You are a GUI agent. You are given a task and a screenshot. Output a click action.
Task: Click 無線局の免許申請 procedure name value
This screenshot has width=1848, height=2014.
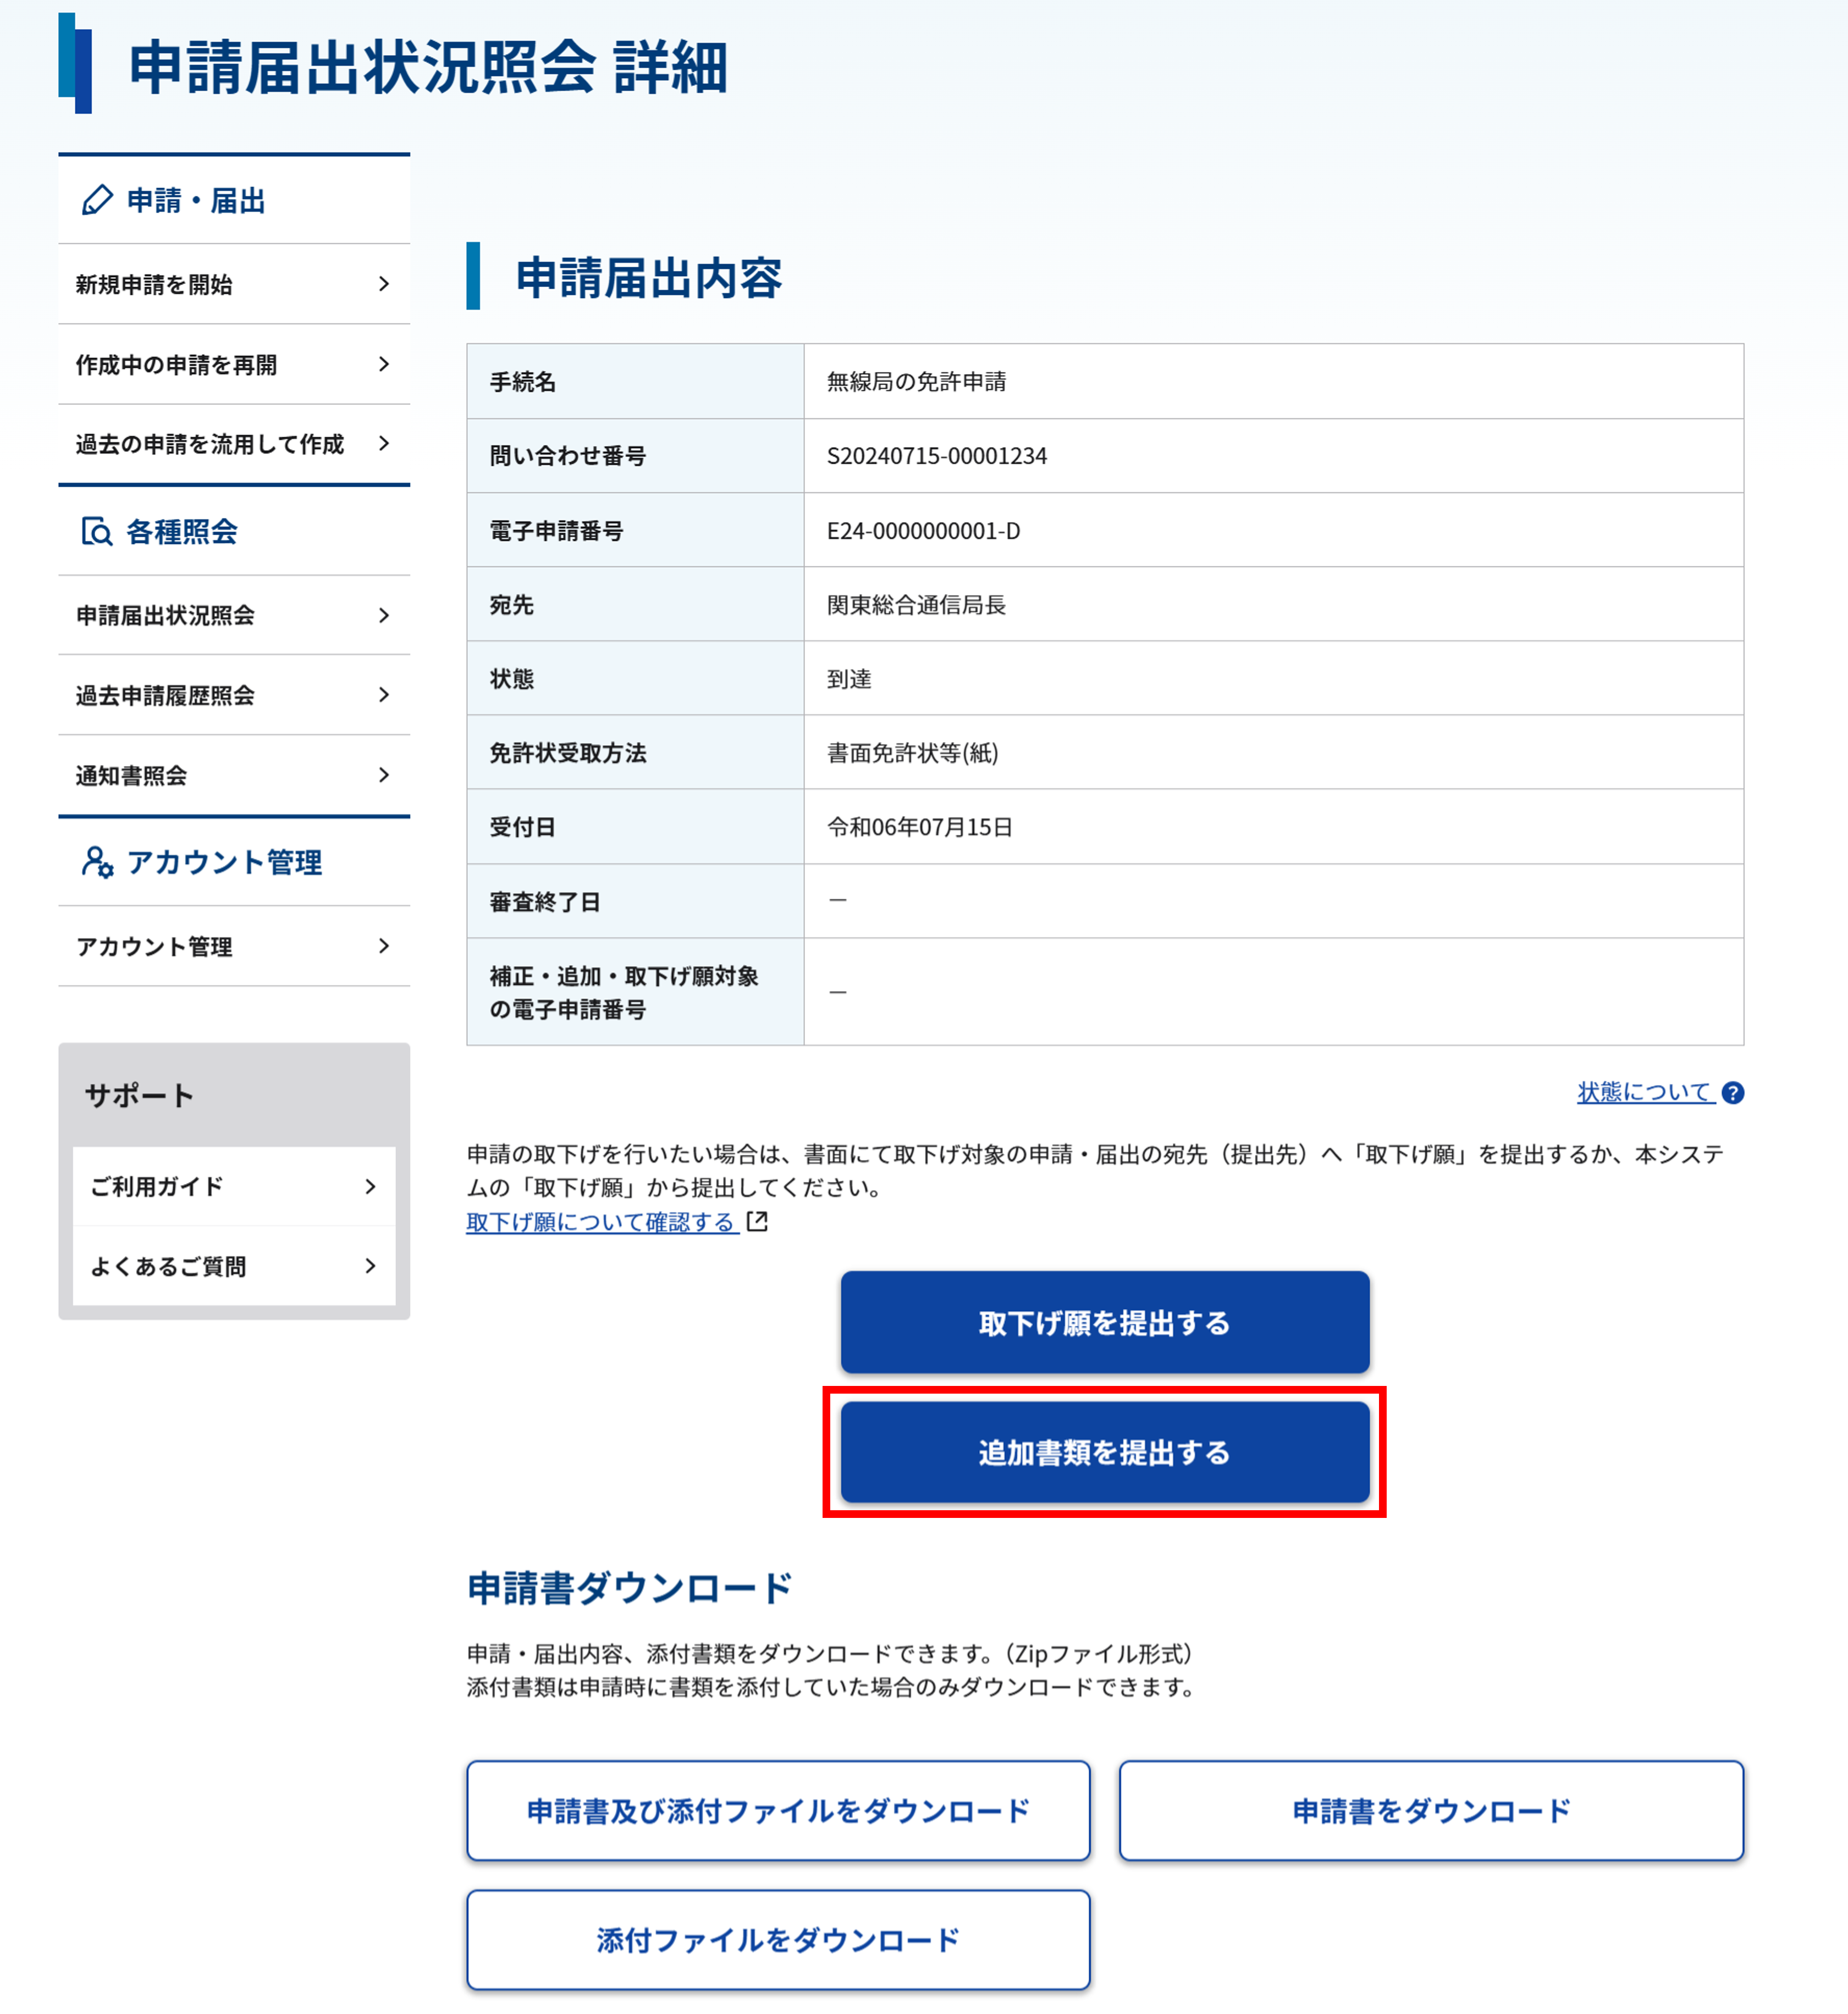(916, 382)
